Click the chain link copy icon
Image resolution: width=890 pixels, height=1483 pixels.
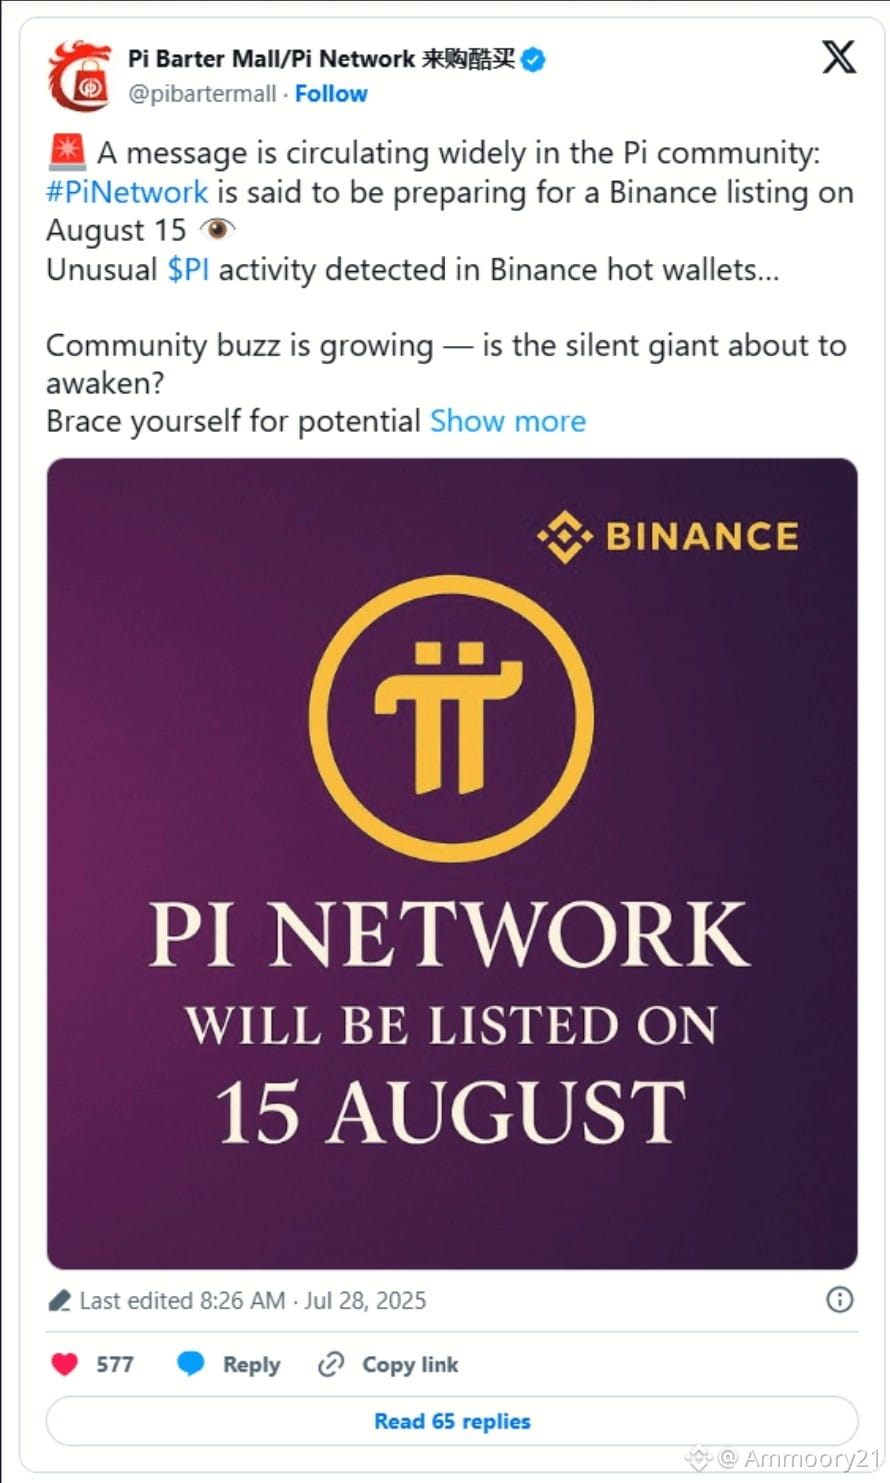click(x=331, y=1364)
